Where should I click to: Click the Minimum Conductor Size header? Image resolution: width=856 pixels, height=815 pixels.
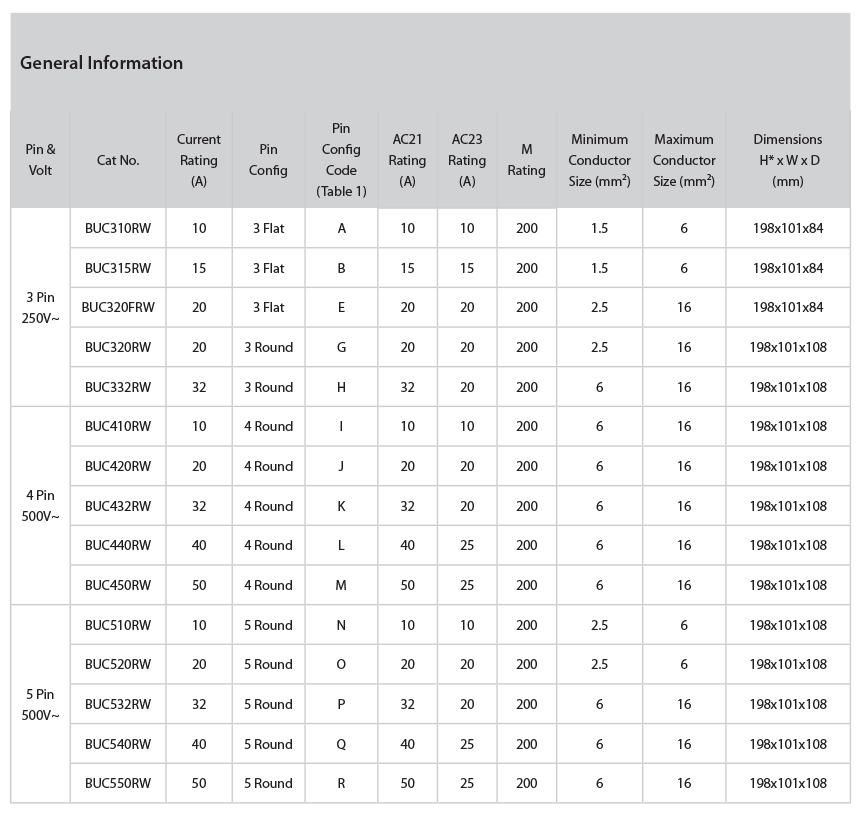tap(599, 160)
